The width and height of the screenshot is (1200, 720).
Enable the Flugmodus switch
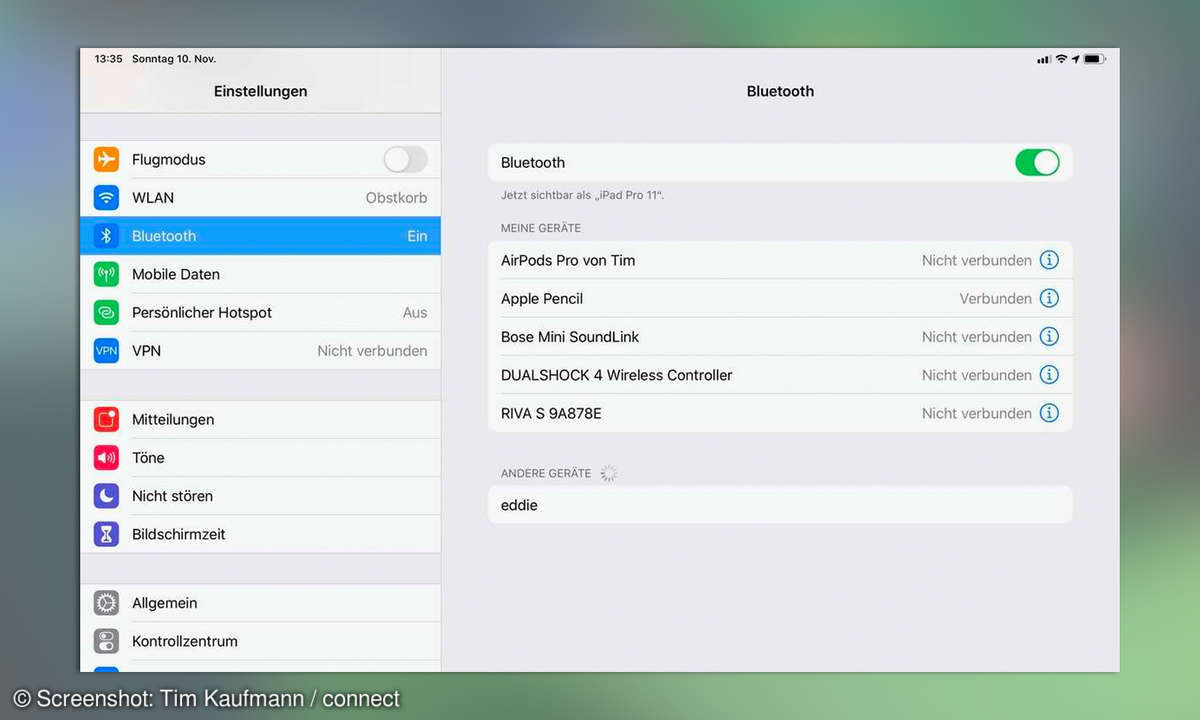pyautogui.click(x=405, y=159)
